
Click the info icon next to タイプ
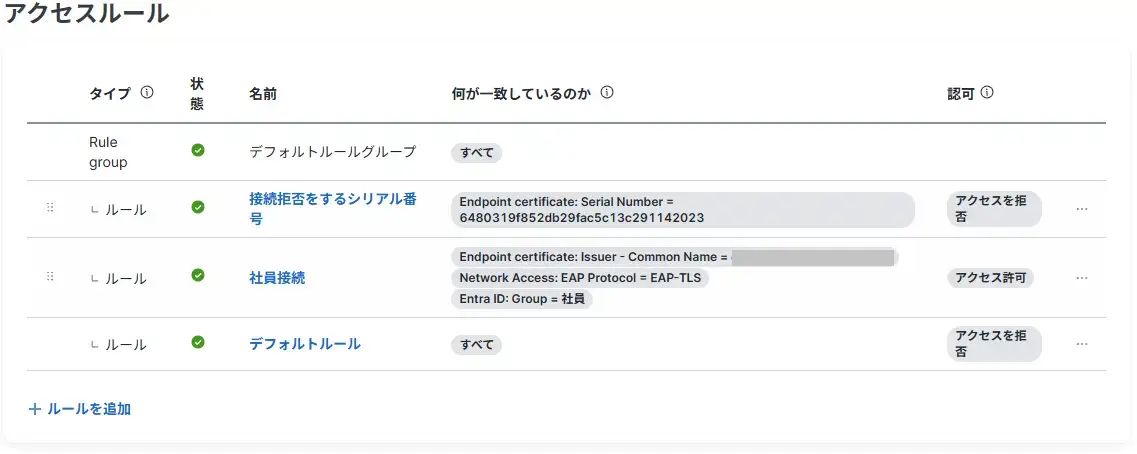click(x=147, y=93)
